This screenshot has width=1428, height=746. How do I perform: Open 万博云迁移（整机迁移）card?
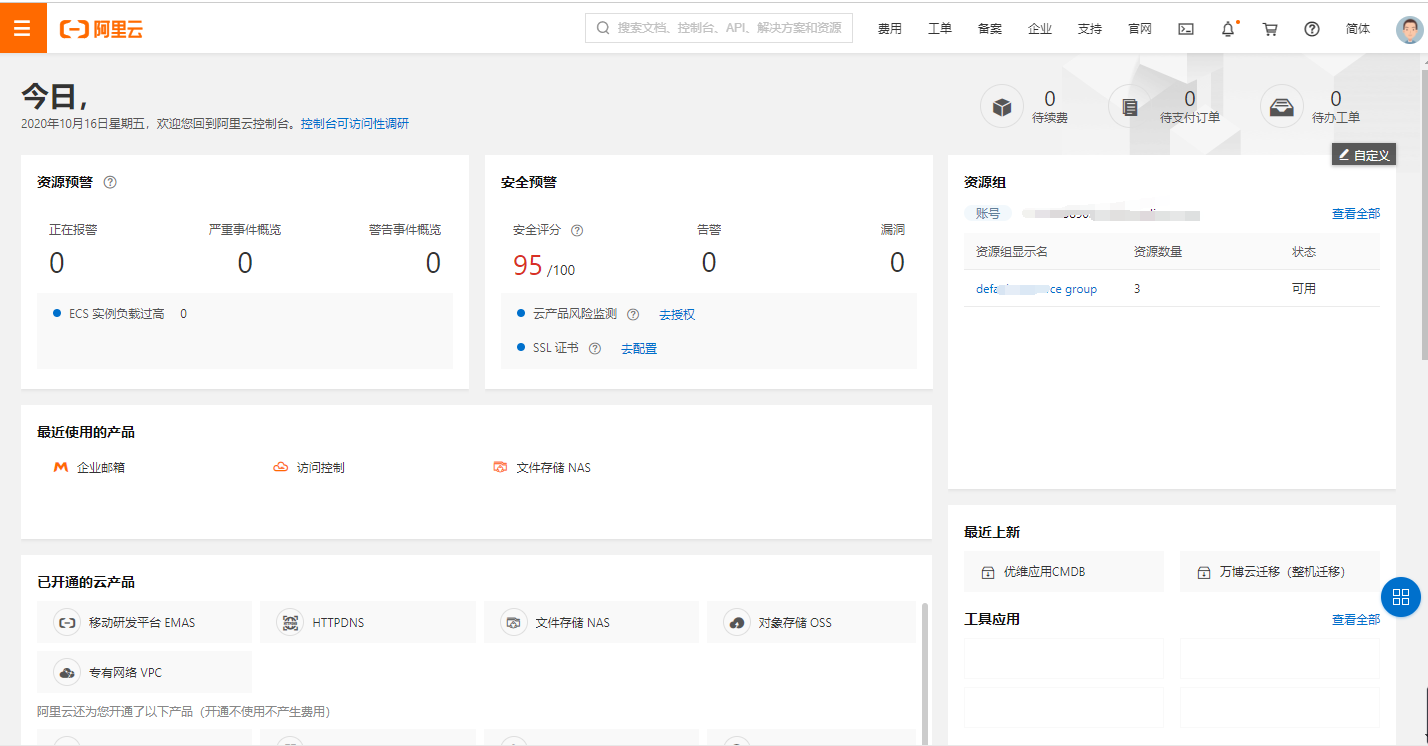pyautogui.click(x=1280, y=572)
